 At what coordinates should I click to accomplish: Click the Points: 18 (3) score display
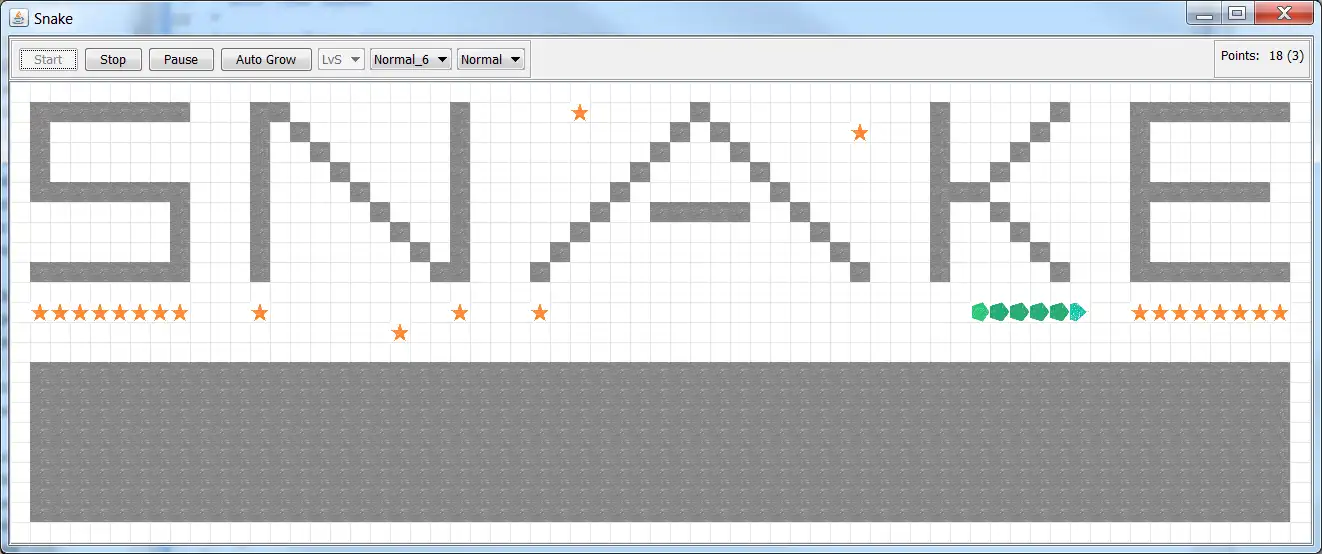coord(1262,56)
